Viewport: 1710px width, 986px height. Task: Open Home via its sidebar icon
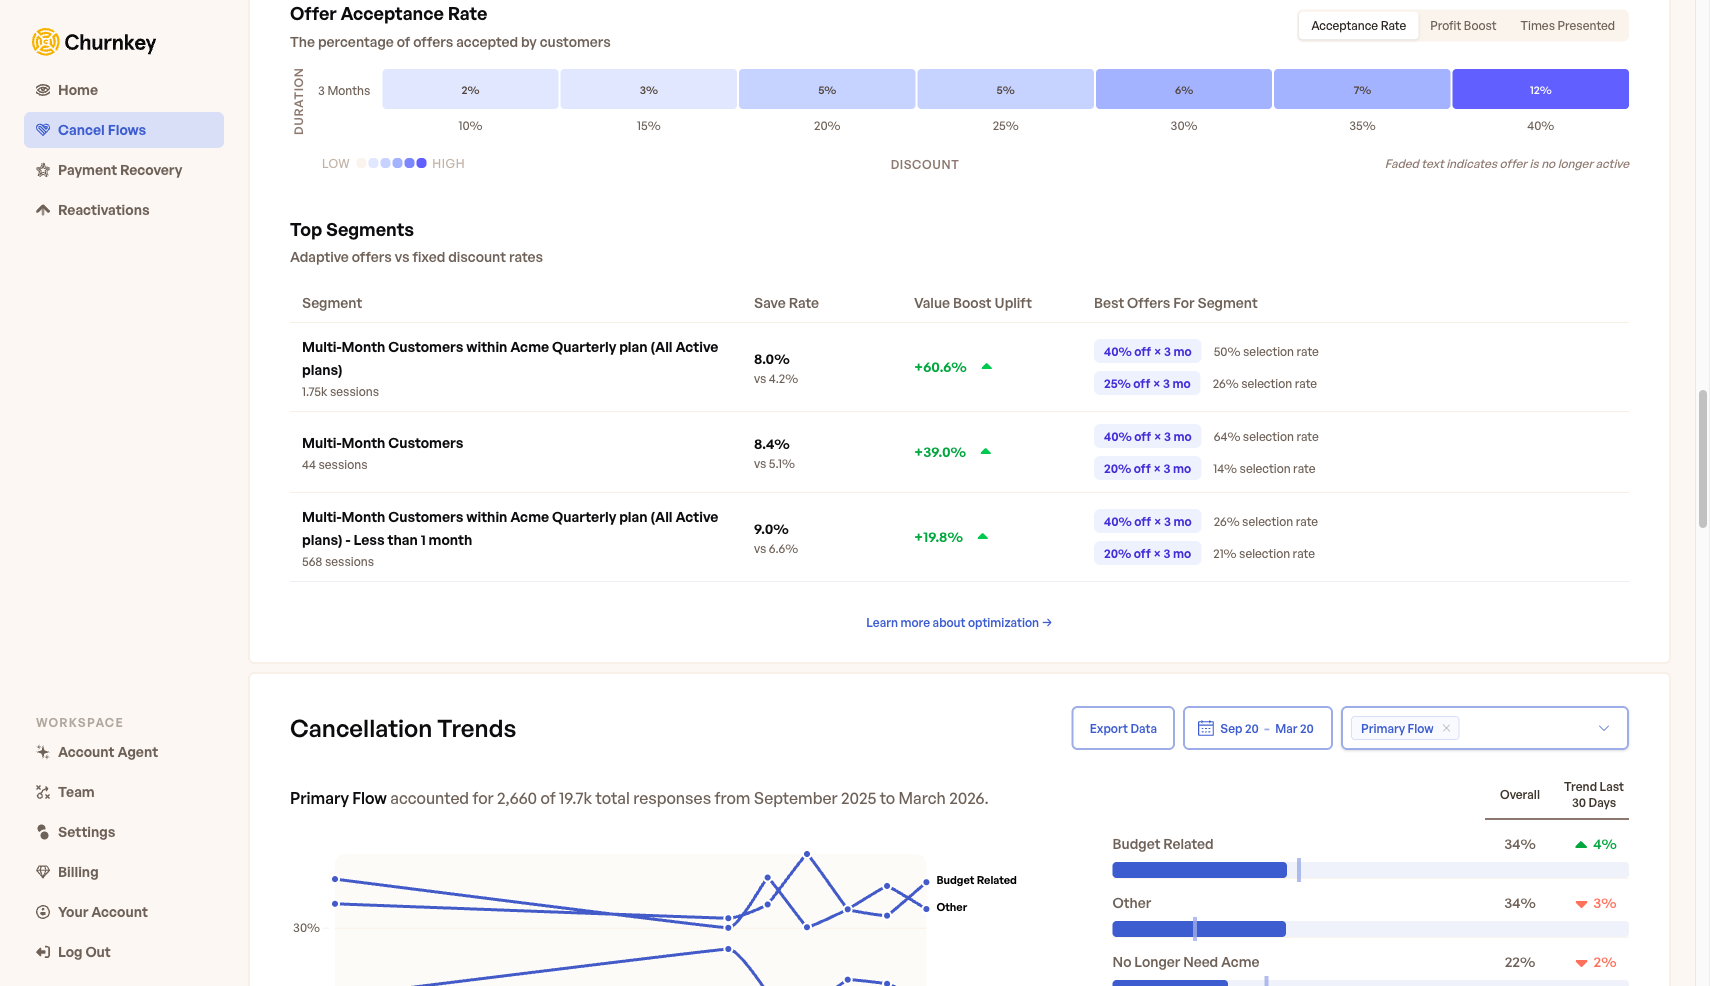(x=43, y=90)
